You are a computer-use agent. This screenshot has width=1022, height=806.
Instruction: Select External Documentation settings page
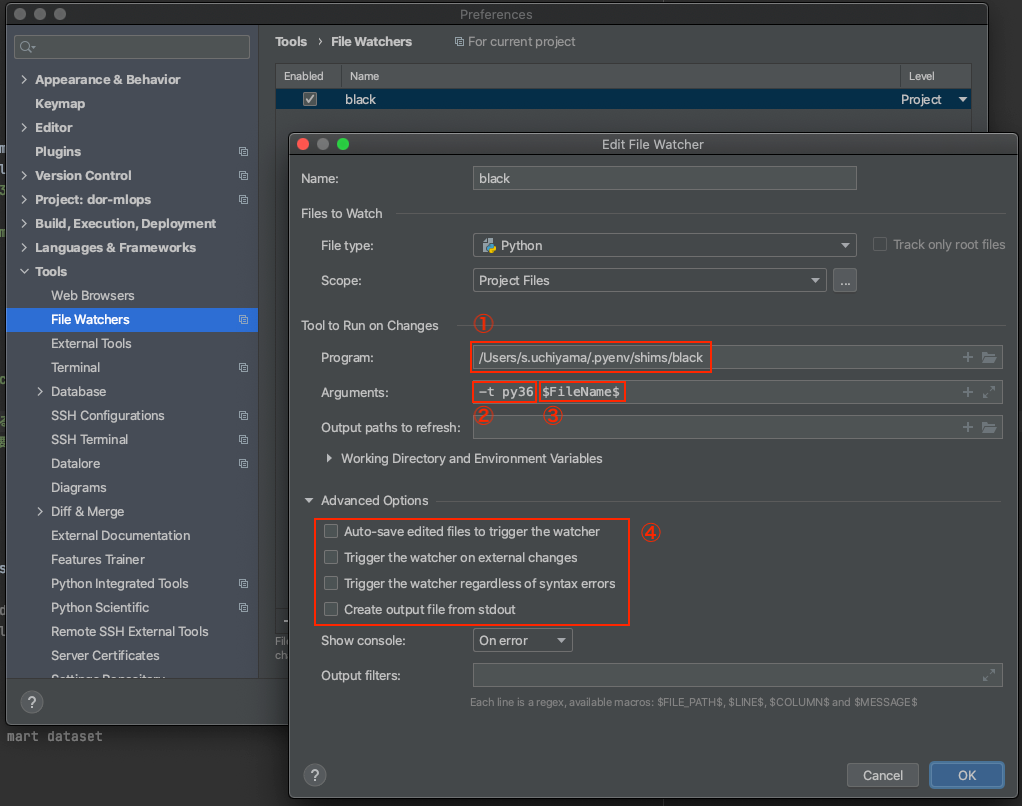(121, 535)
